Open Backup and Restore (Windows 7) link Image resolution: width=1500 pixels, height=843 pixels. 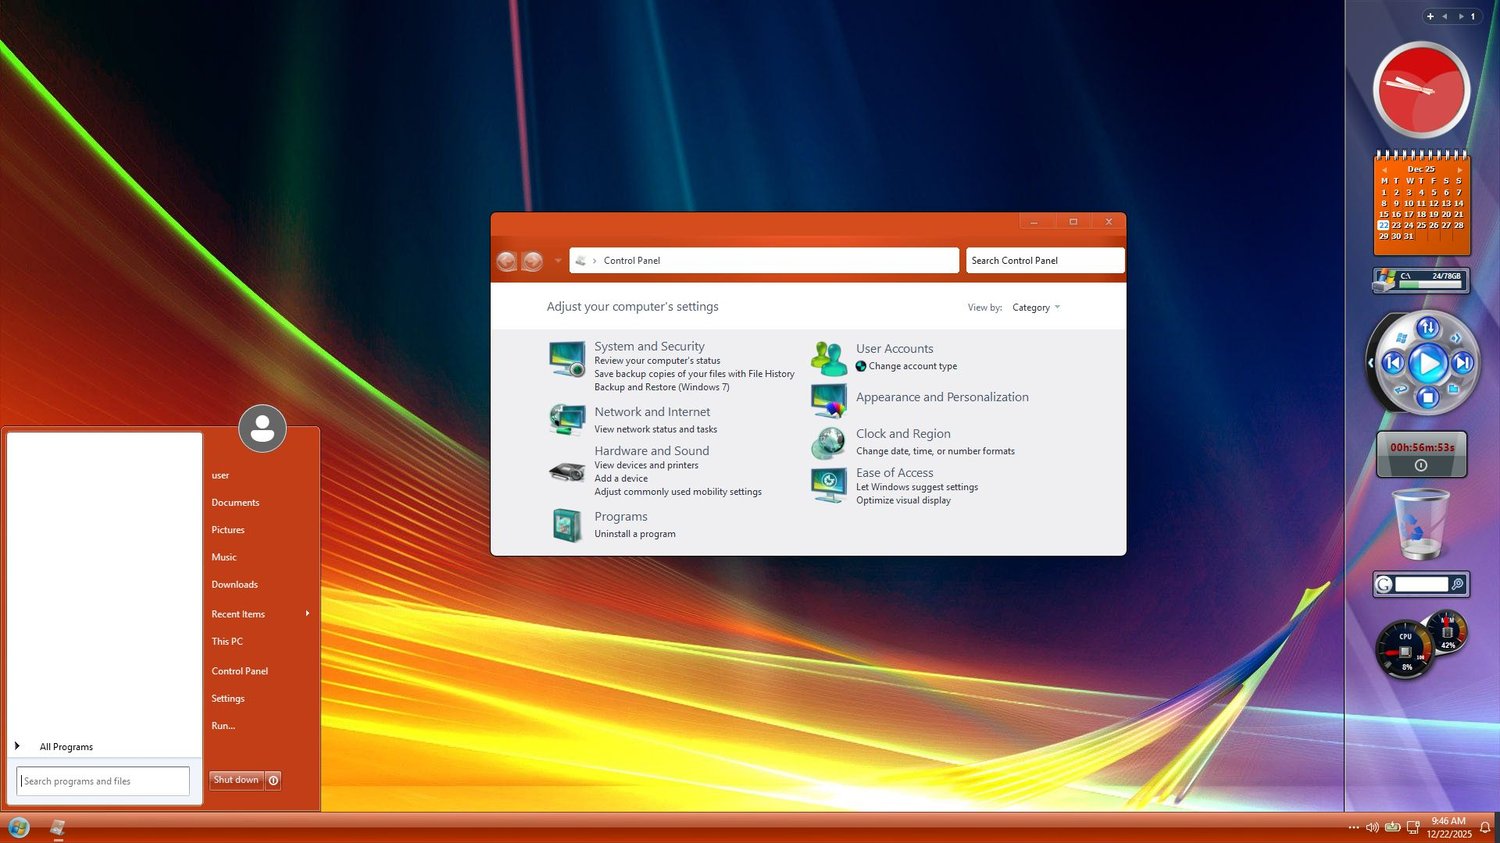[662, 387]
